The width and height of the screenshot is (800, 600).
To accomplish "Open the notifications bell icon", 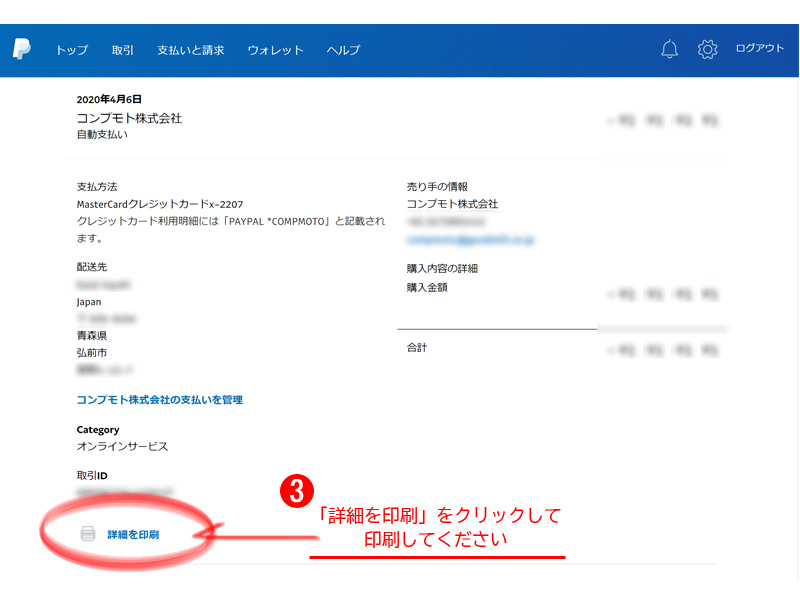I will [669, 49].
